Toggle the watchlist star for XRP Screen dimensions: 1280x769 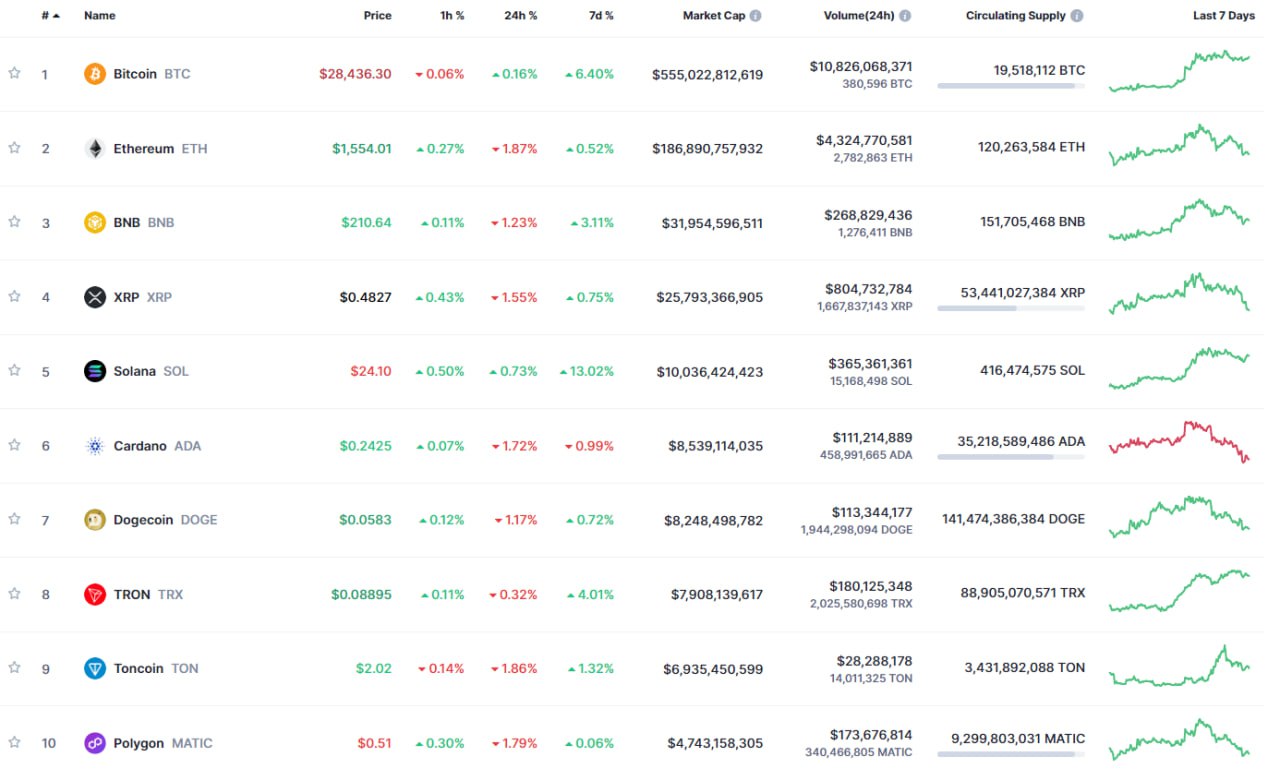click(x=15, y=296)
